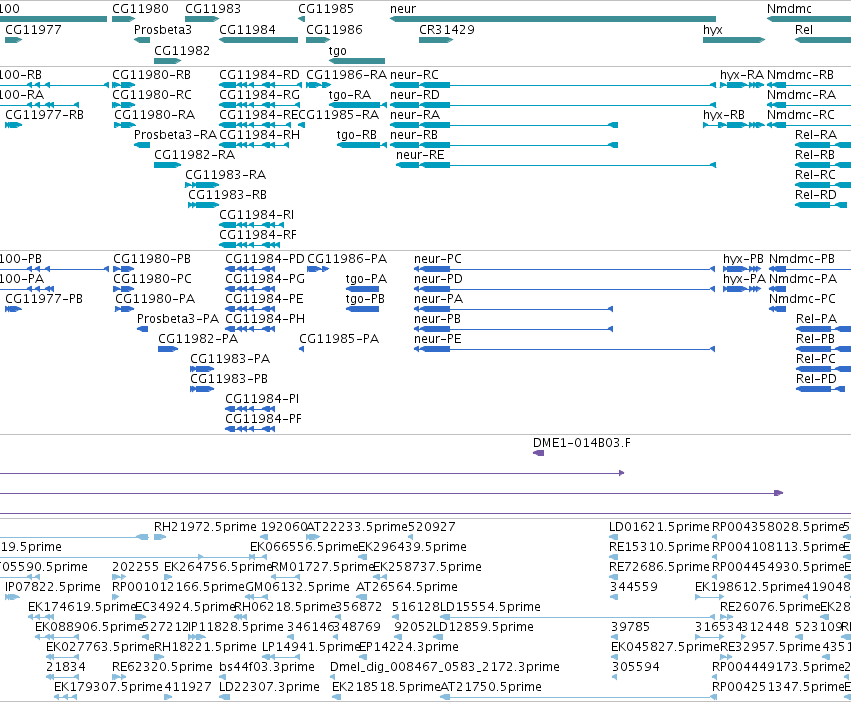Click protein CG11985-PA
Screen dimensions: 851x702
point(339,339)
